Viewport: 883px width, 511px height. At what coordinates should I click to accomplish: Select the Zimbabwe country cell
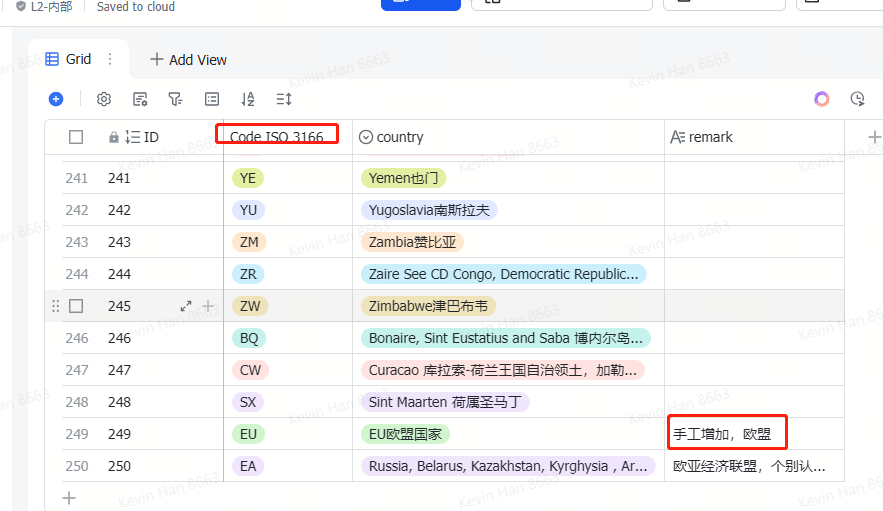coord(509,306)
